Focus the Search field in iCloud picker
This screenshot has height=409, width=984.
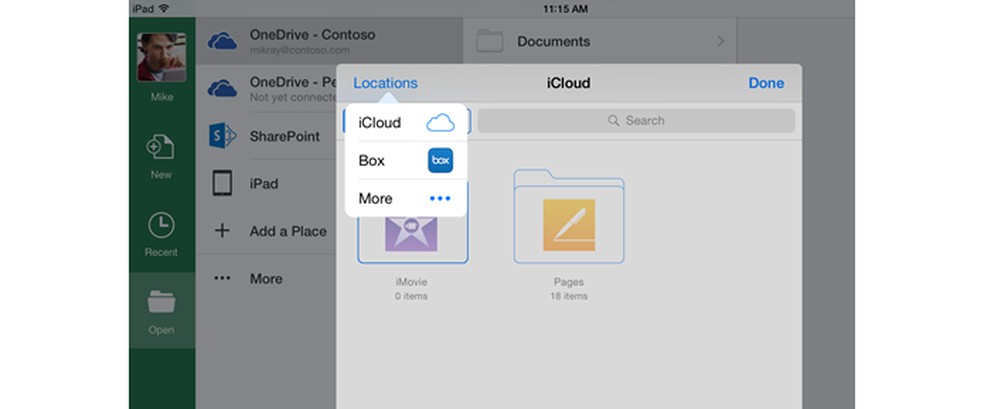coord(636,120)
